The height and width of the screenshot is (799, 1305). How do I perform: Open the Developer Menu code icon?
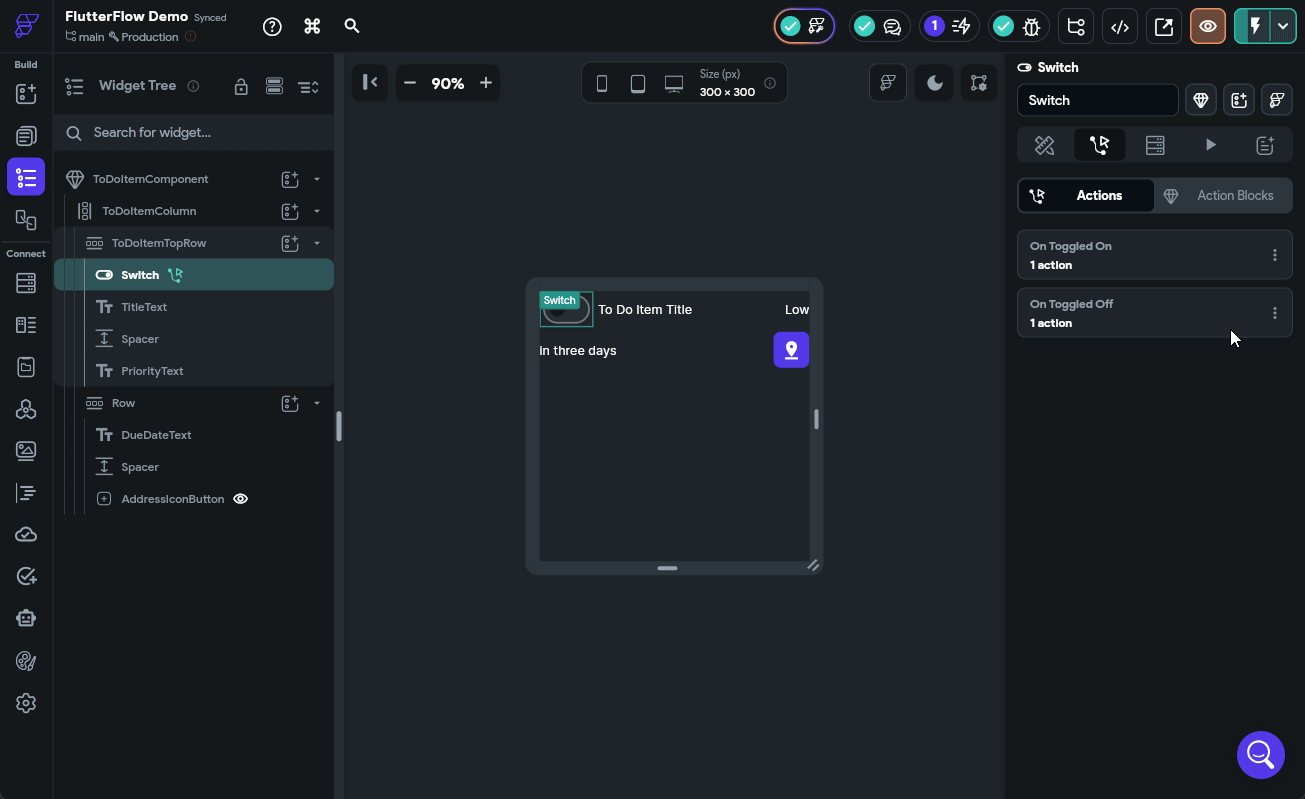[x=1120, y=27]
